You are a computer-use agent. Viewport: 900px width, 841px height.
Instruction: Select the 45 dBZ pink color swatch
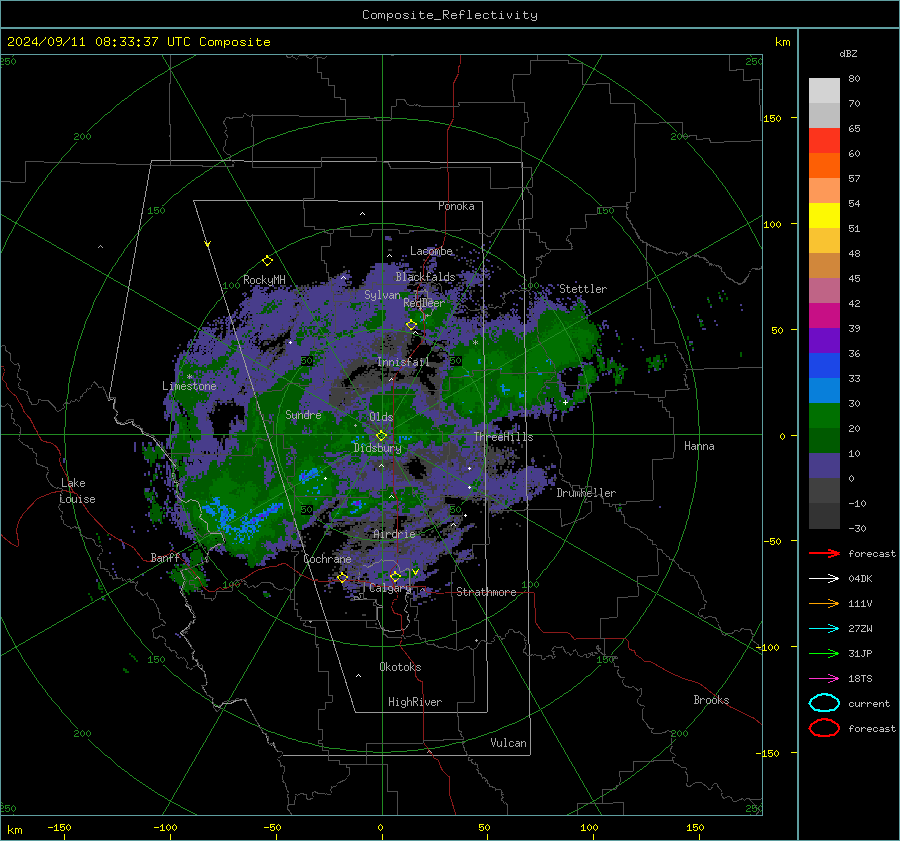[x=824, y=290]
